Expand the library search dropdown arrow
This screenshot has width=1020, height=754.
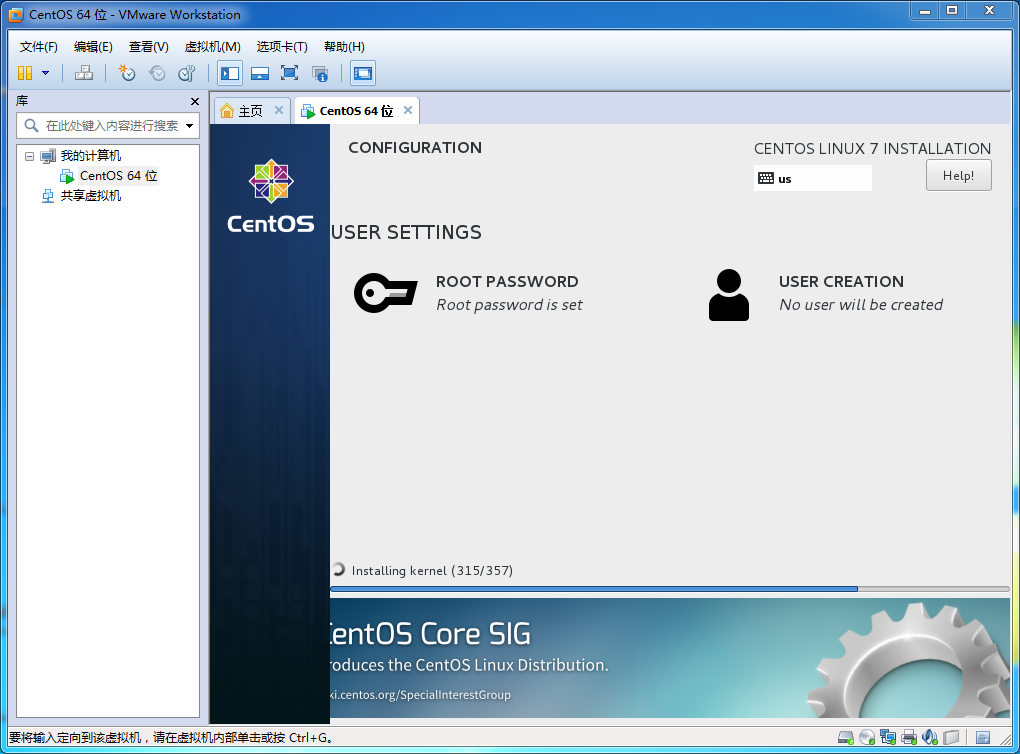point(189,126)
